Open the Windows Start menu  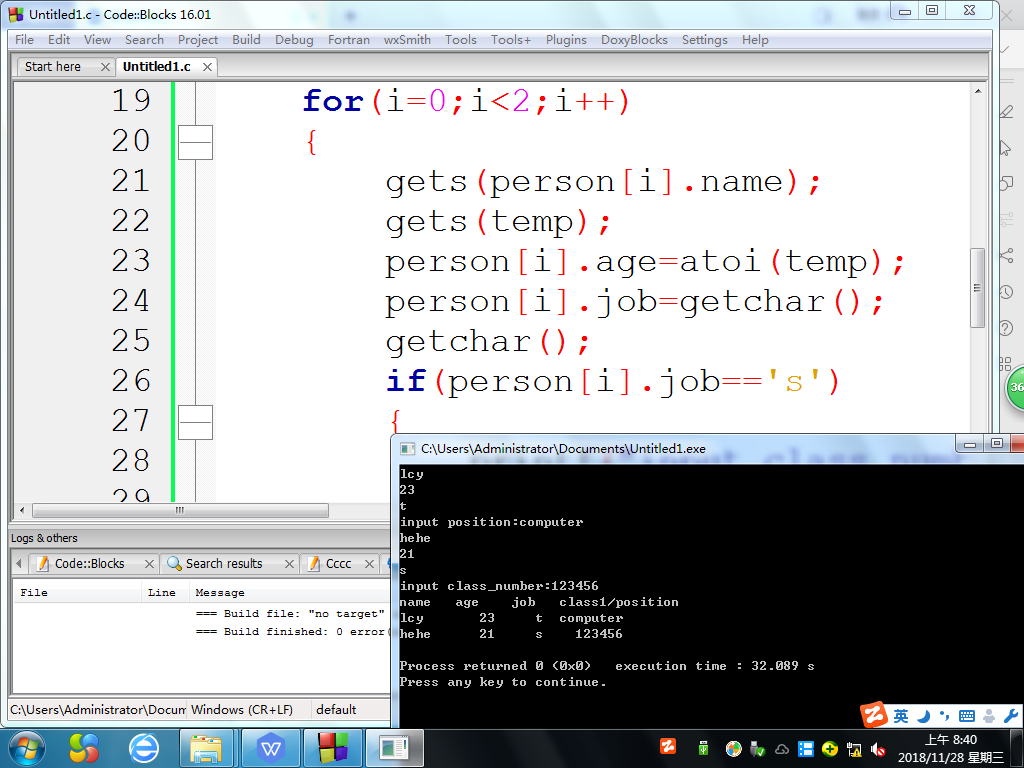tap(27, 748)
